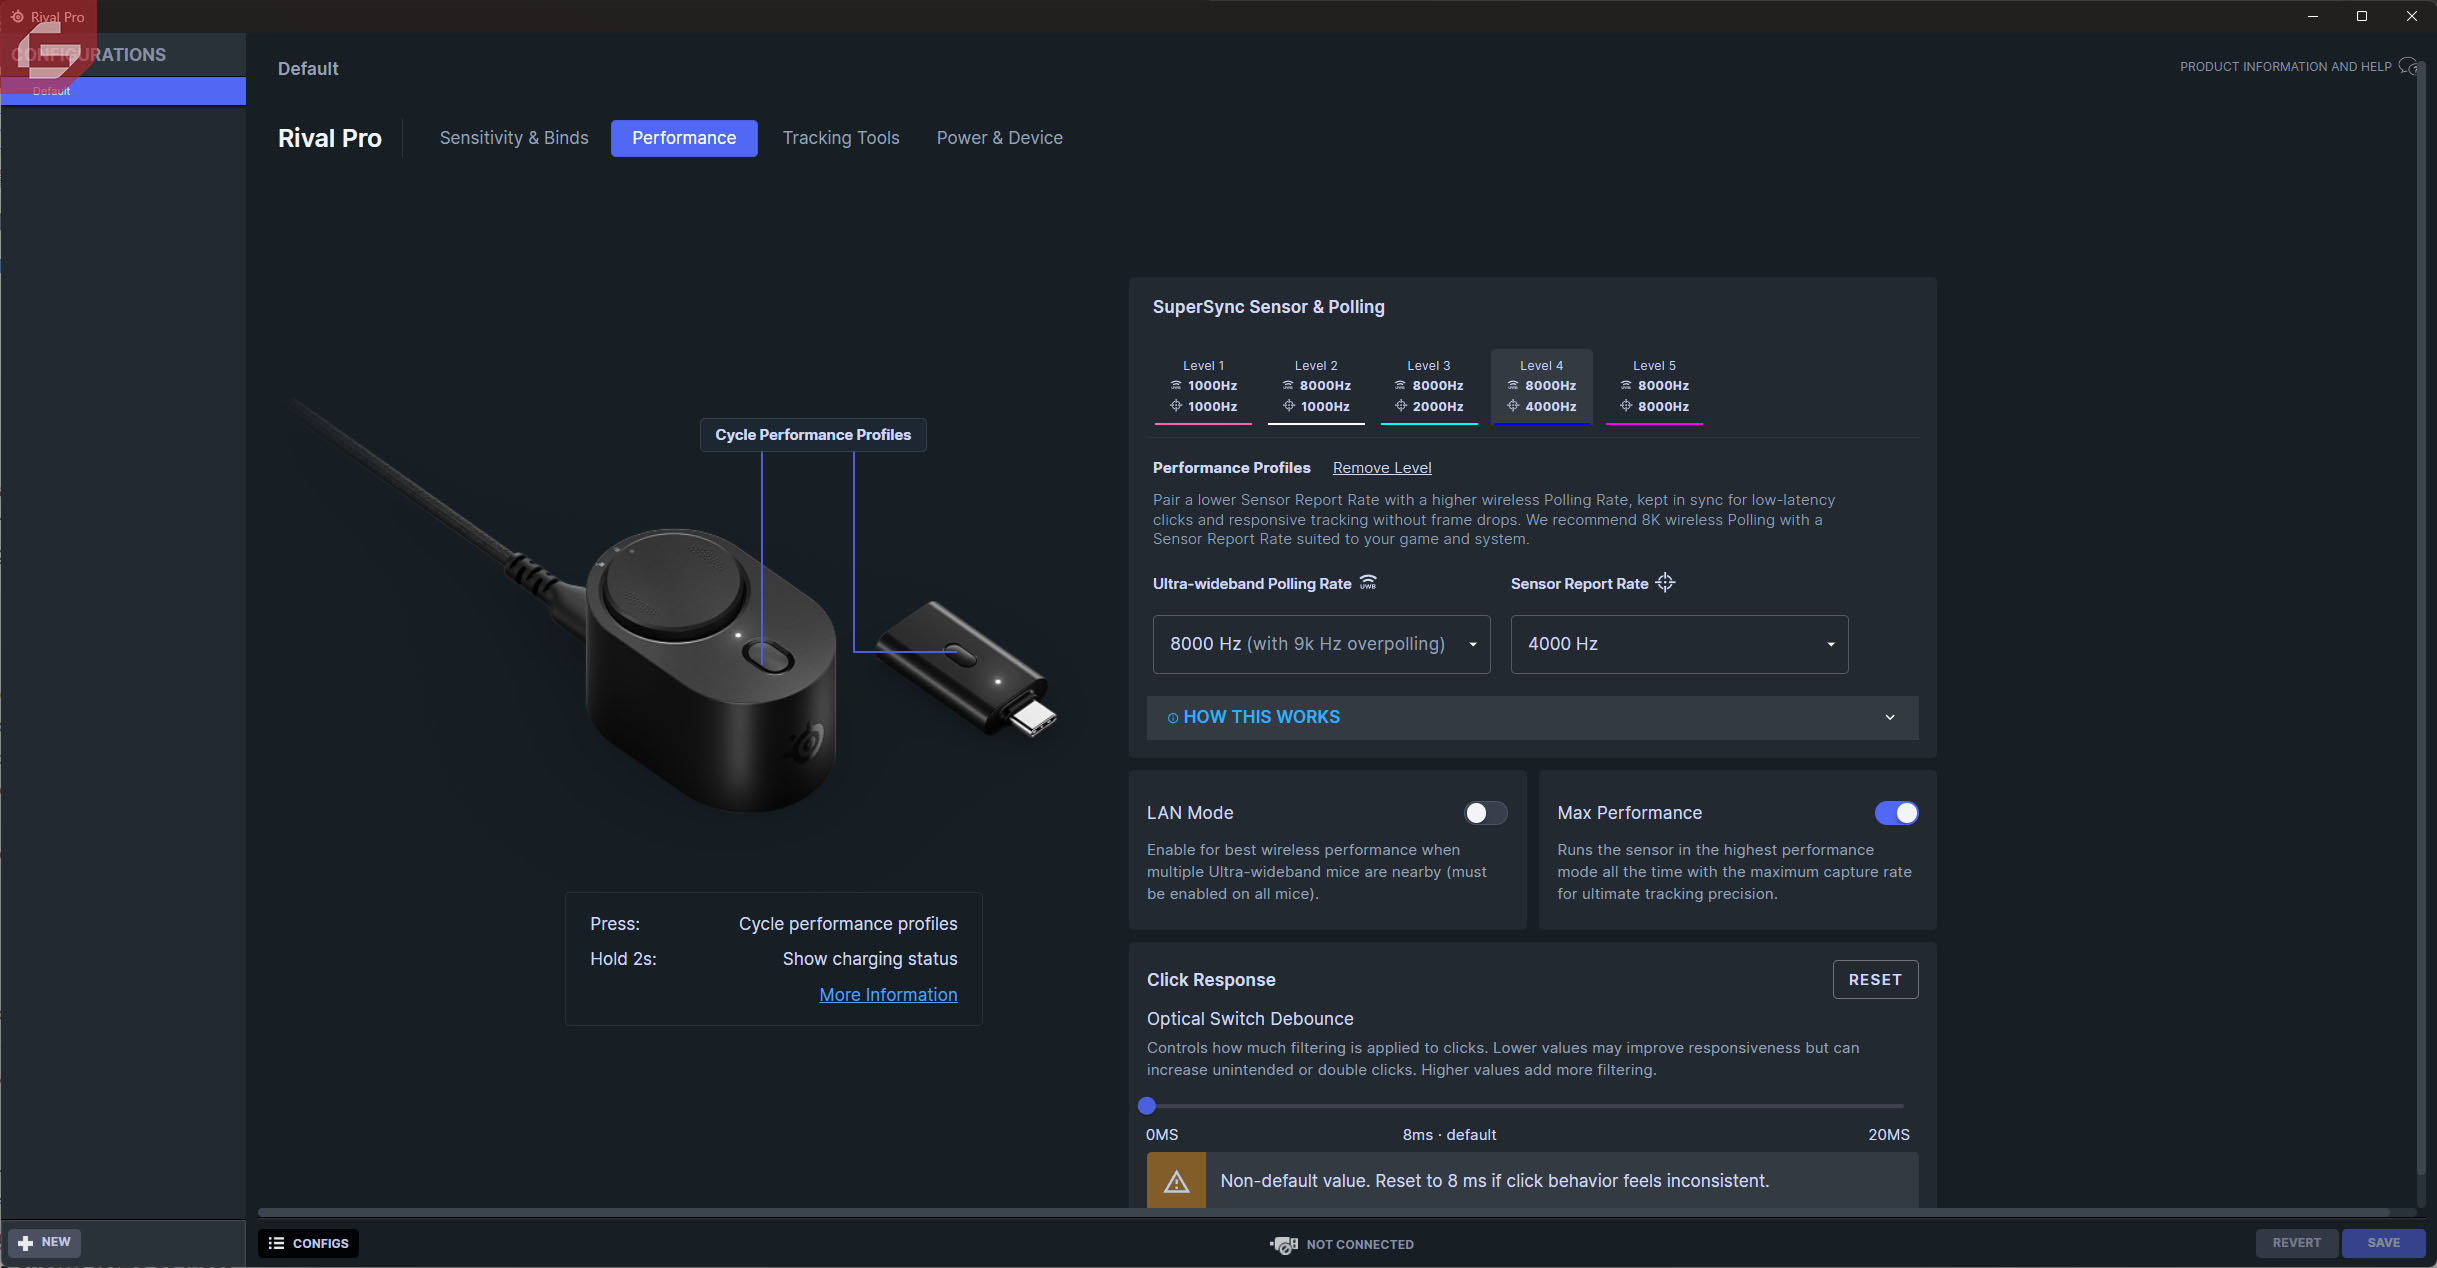Click the warning triangle icon for non-default value
The width and height of the screenshot is (2437, 1268).
[1176, 1181]
